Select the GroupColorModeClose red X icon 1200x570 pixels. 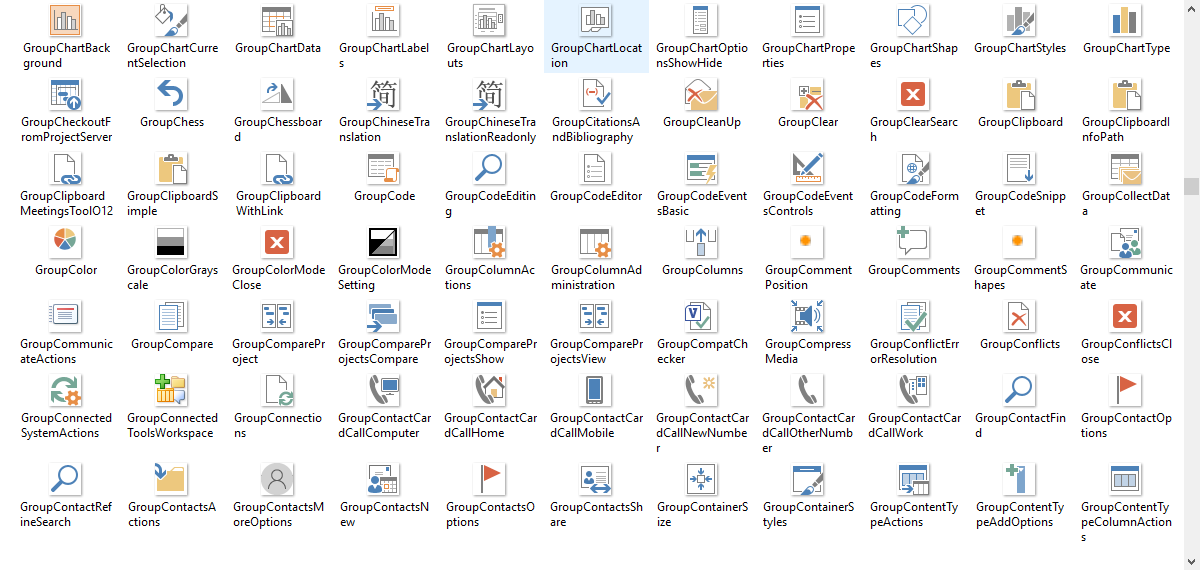pos(278,243)
